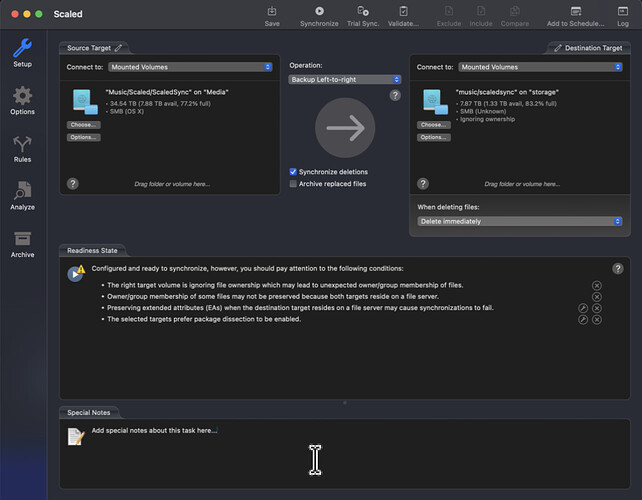Click the Synchronize play icon in toolbar
The width and height of the screenshot is (642, 500).
pos(319,11)
